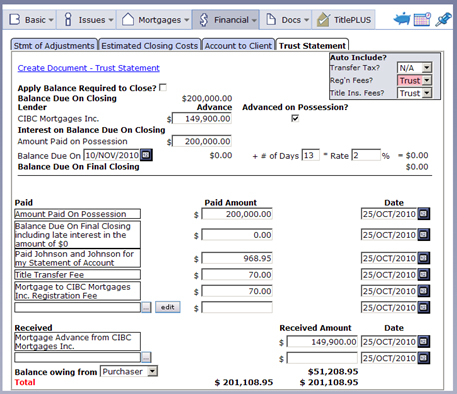Open date picker for Balance Due On date
The image size is (457, 394).
(x=146, y=155)
